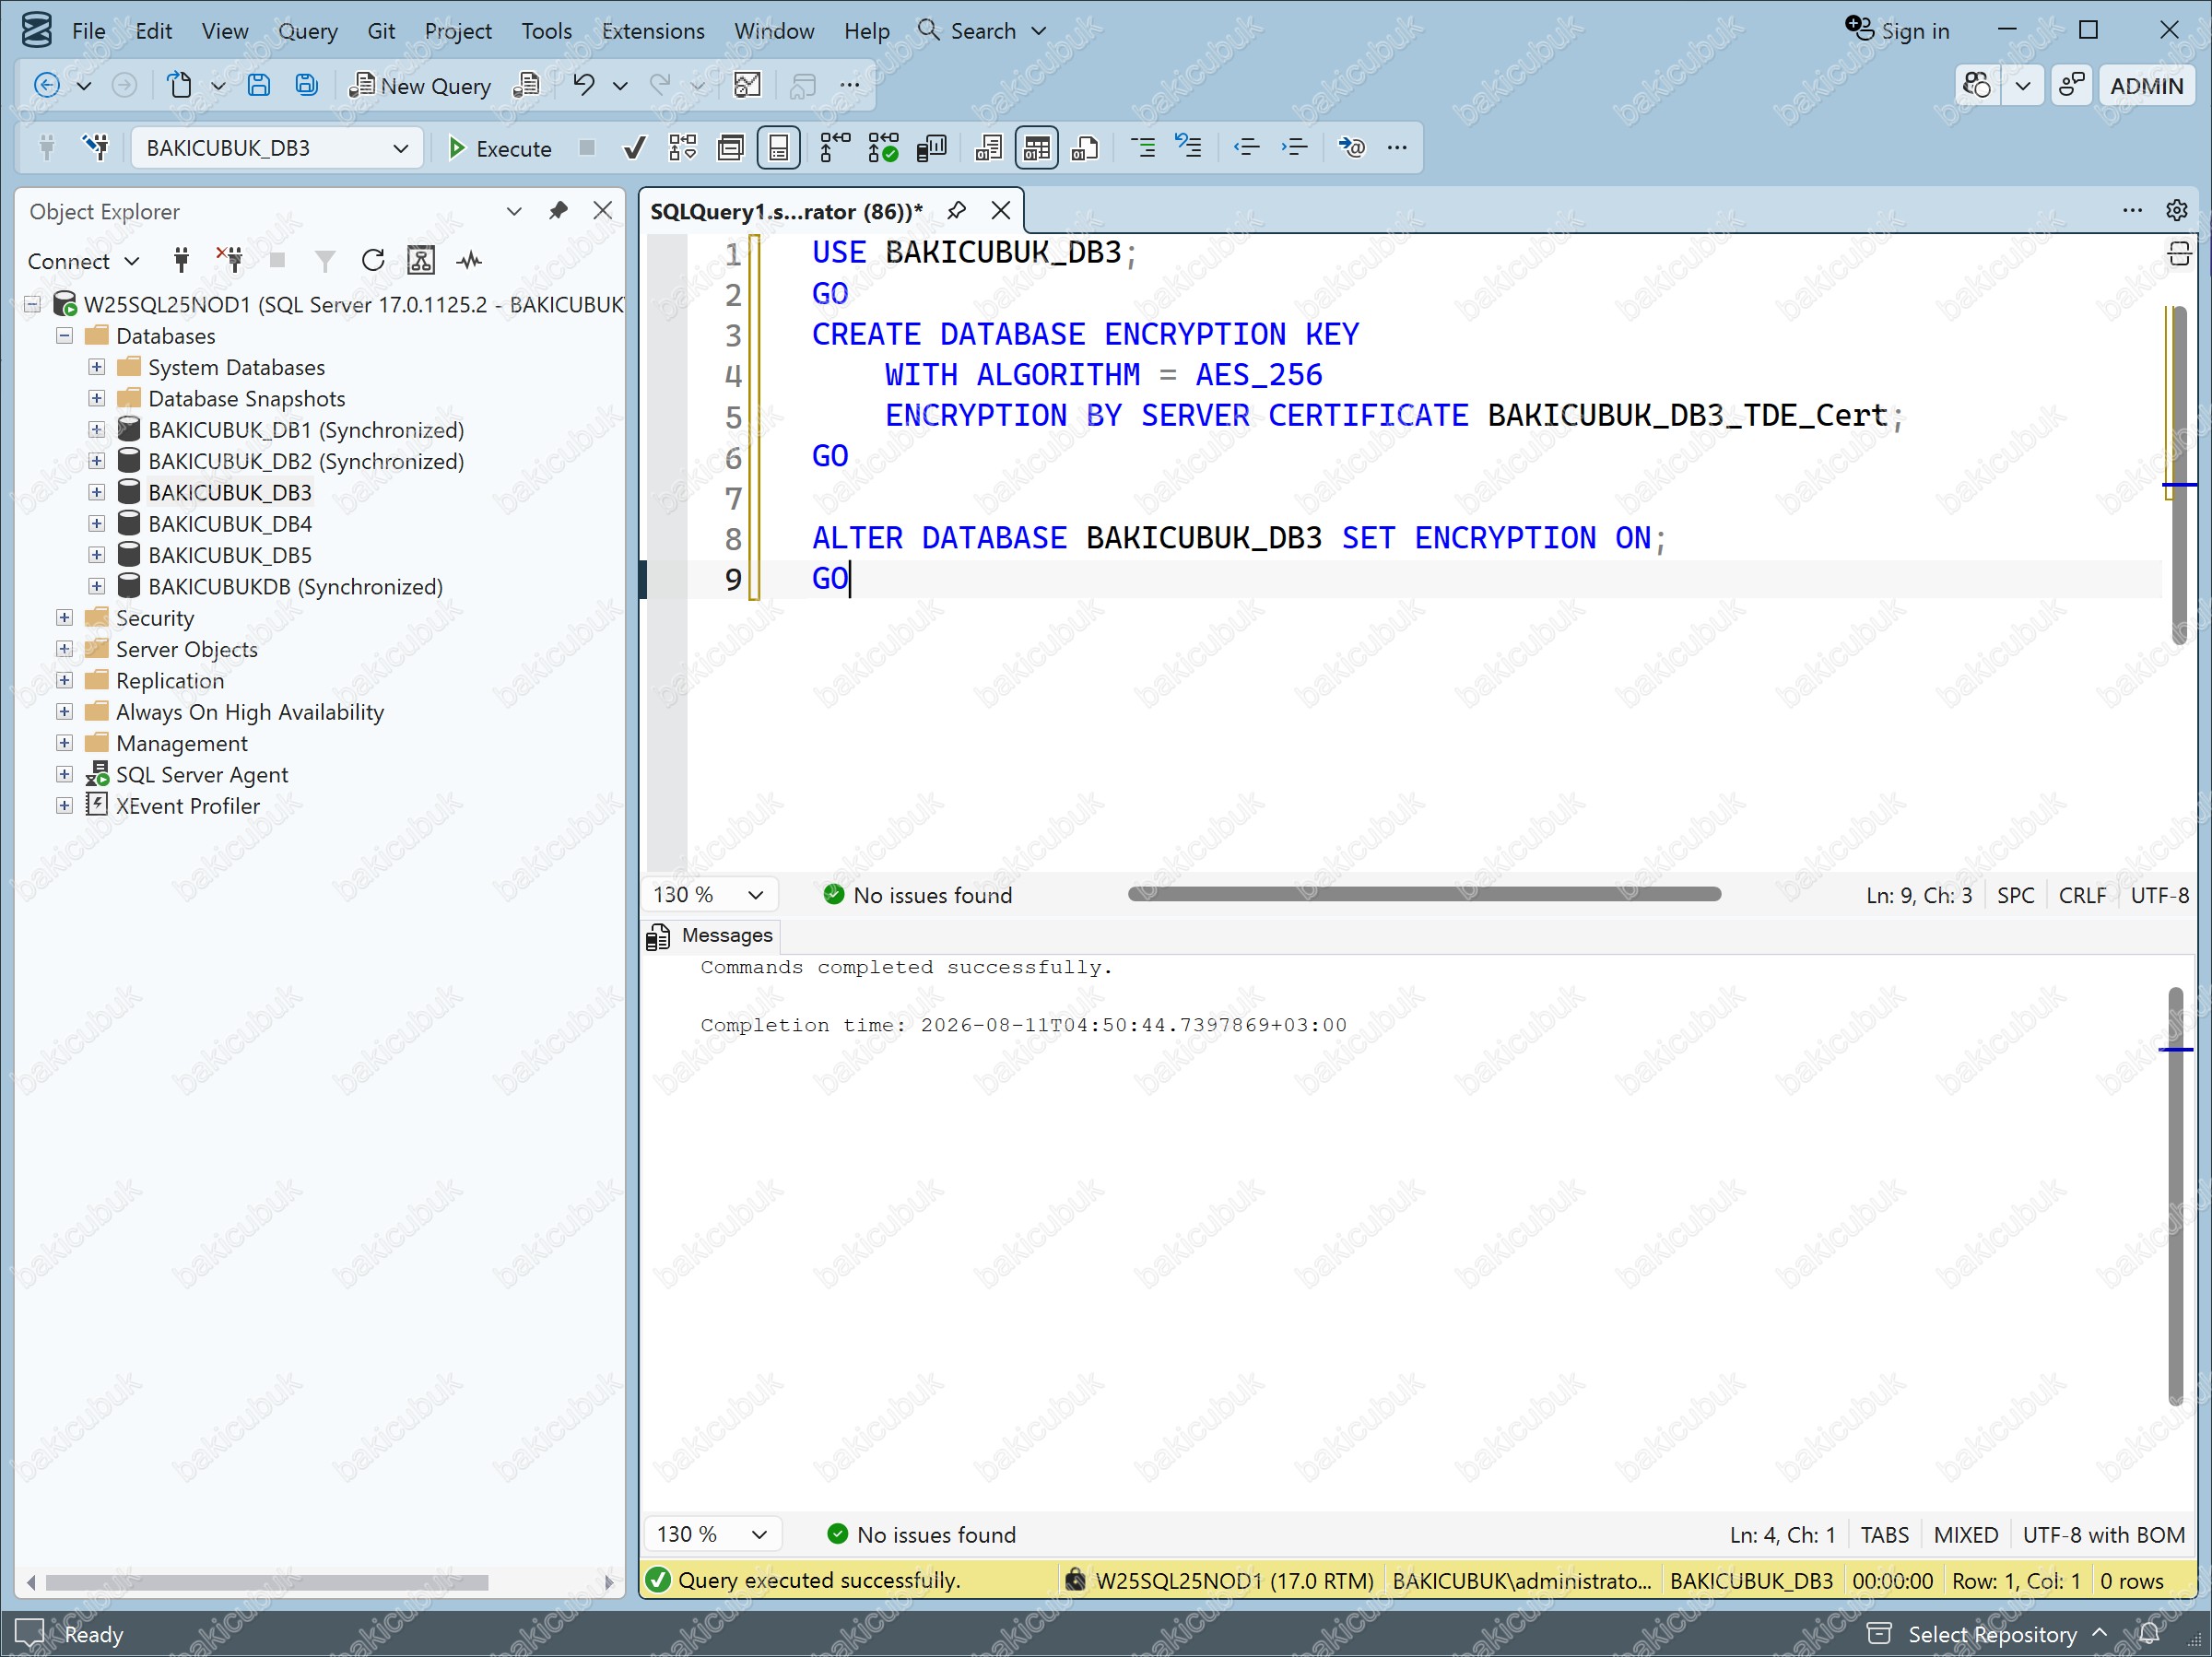Click the Object Explorer horizontal scrollbar
Screen dimensions: 2212x1657
pos(267,1582)
